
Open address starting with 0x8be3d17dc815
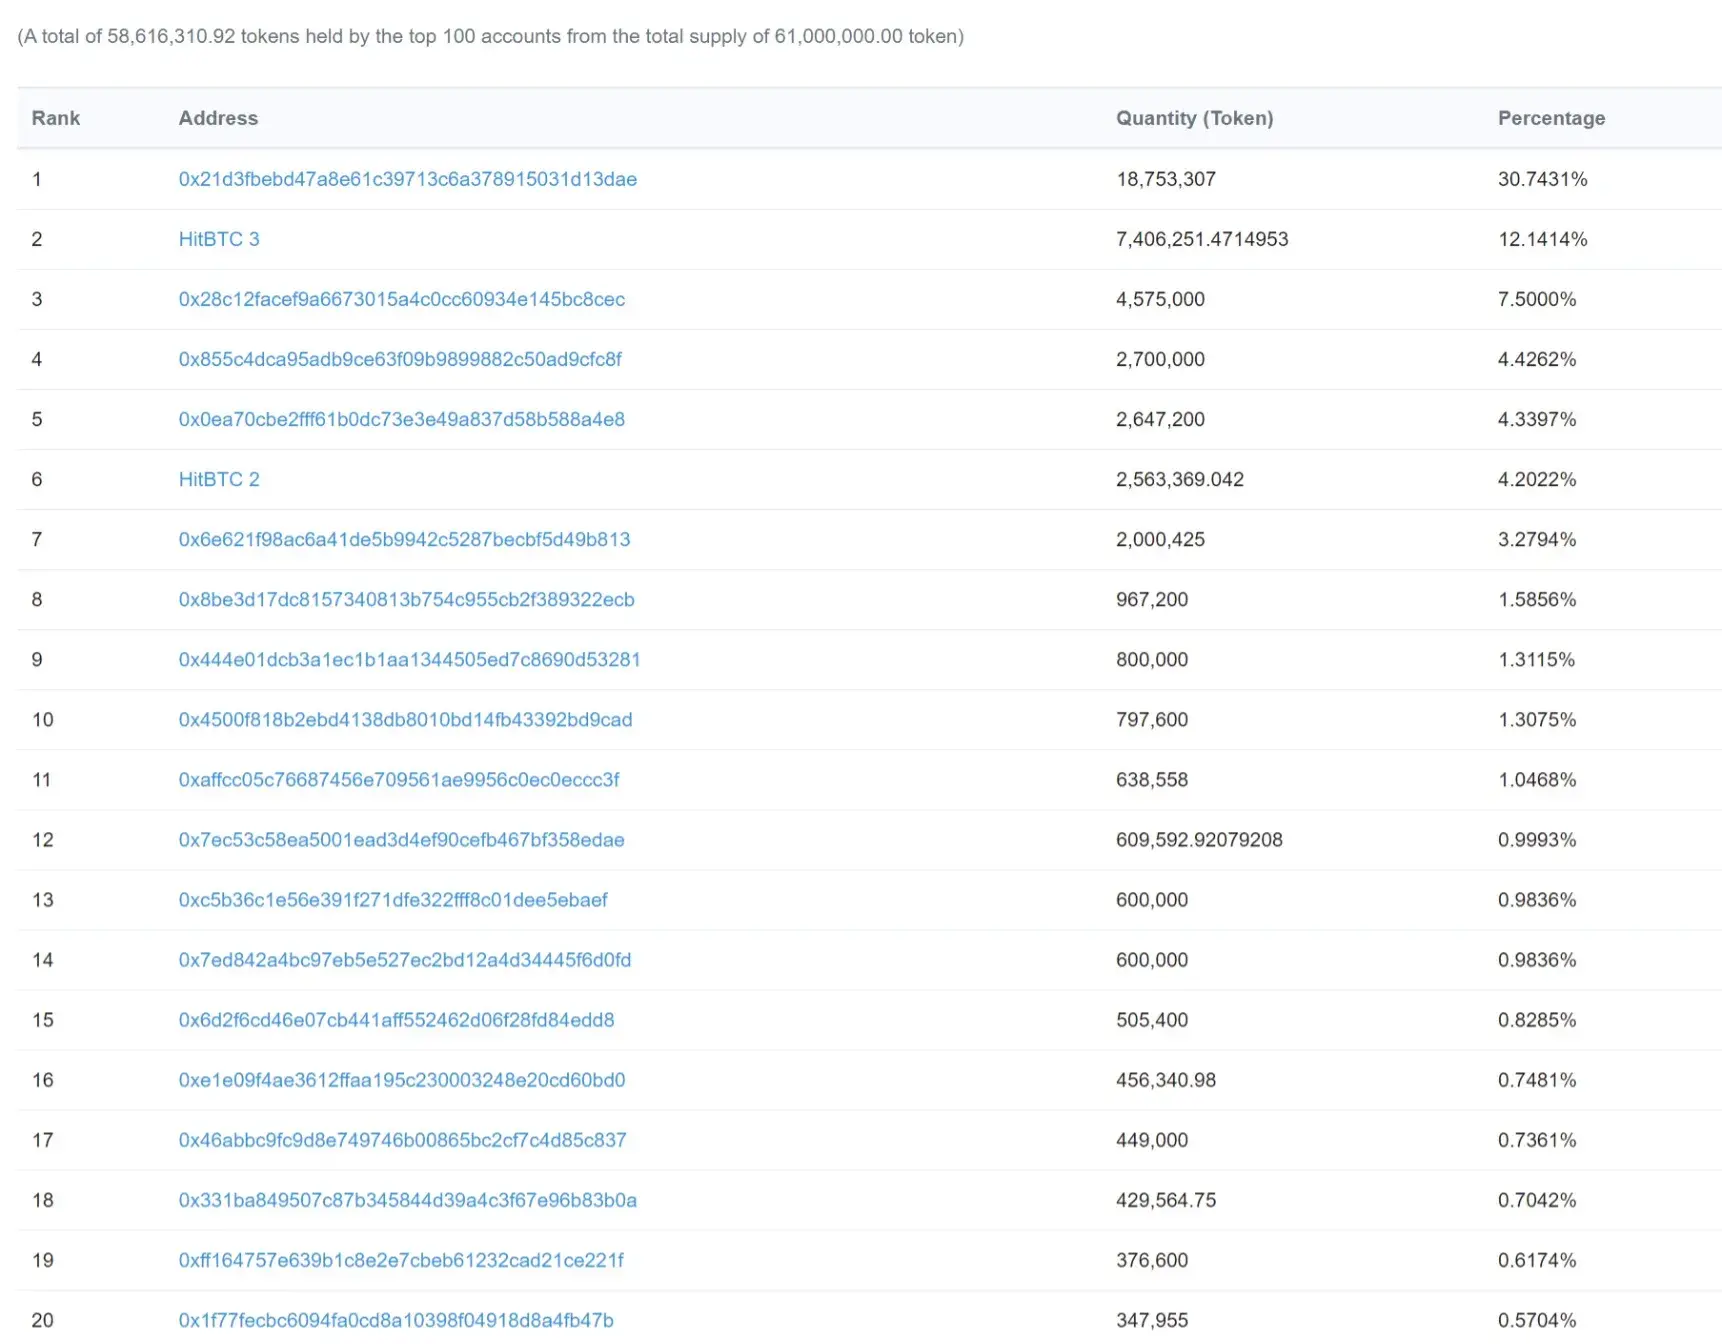406,599
